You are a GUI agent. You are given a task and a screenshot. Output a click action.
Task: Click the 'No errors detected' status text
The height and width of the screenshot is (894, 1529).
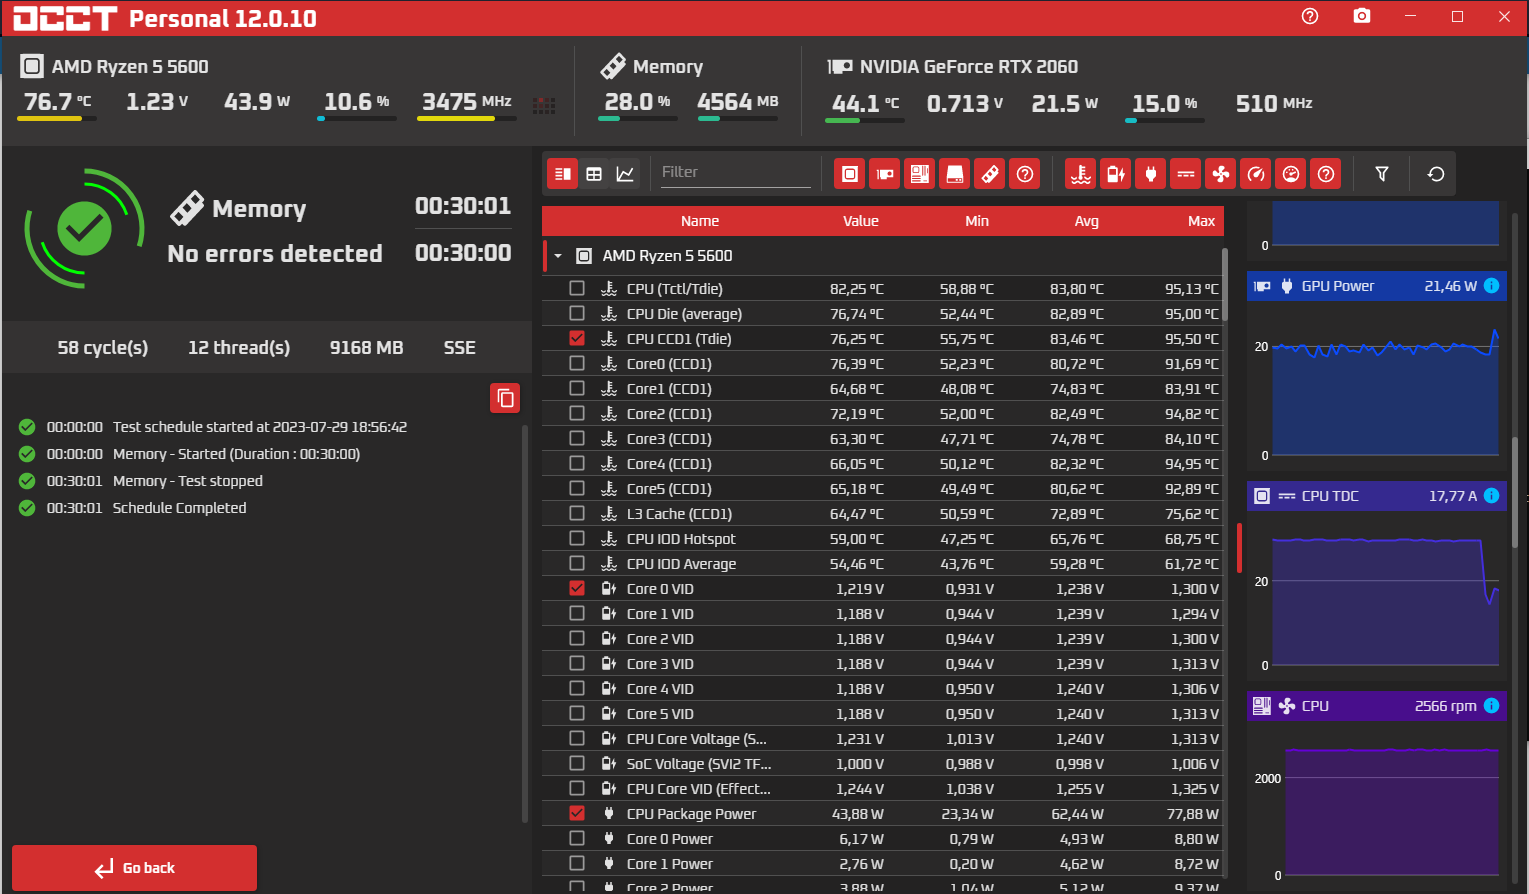[x=275, y=254]
